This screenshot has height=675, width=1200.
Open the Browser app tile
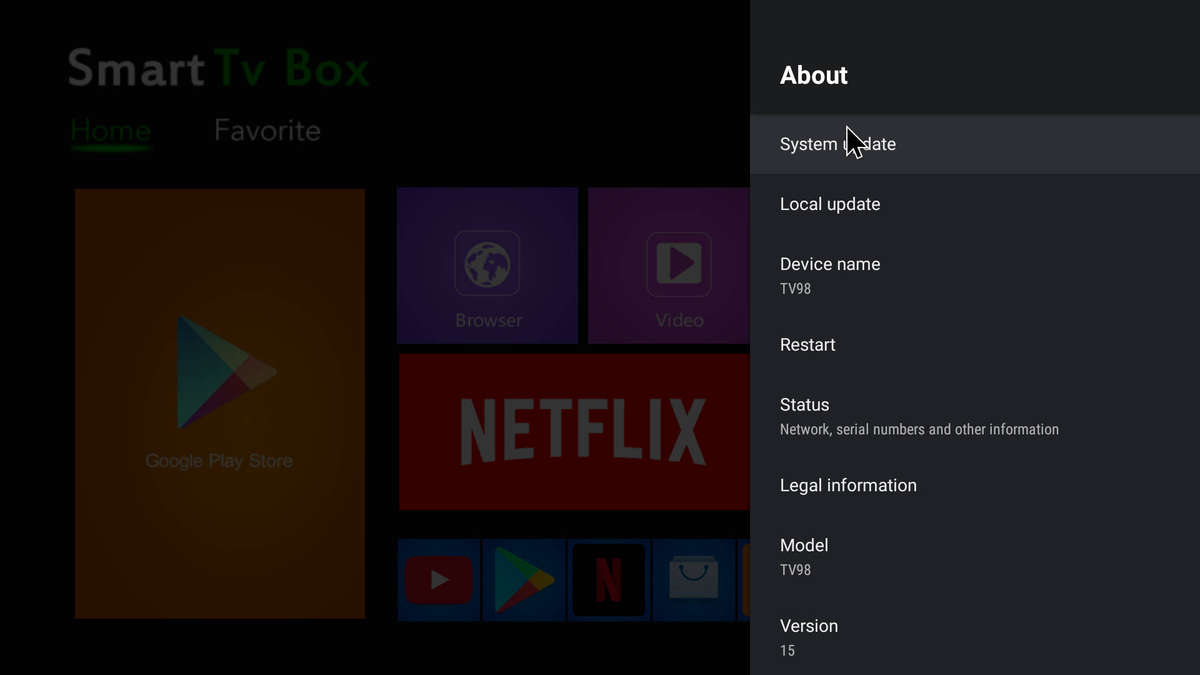click(x=487, y=265)
